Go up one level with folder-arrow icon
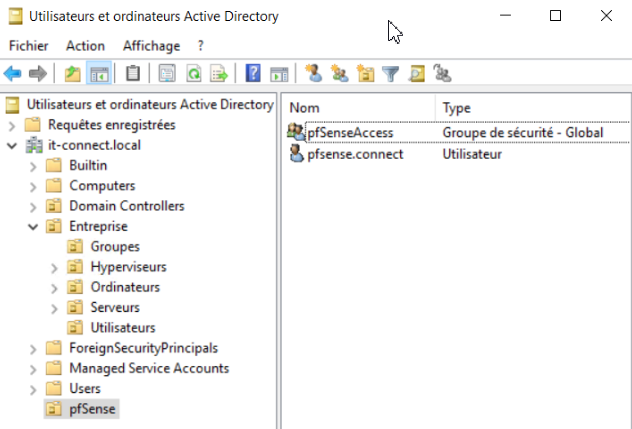The width and height of the screenshot is (632, 429). click(73, 74)
